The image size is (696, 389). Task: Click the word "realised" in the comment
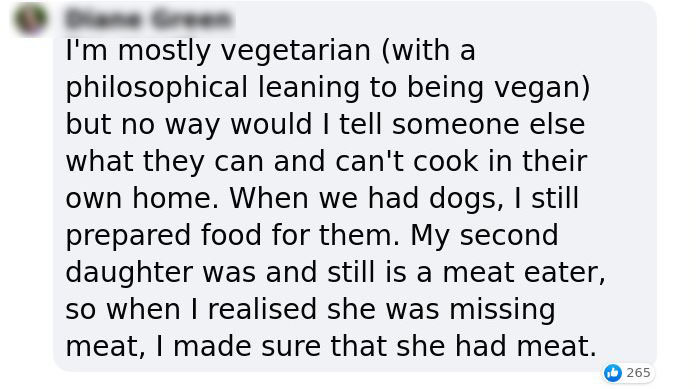[x=262, y=309]
